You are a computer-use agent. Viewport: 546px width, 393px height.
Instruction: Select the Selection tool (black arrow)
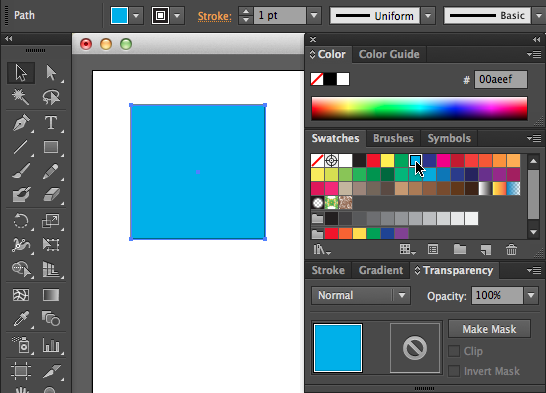(21, 73)
